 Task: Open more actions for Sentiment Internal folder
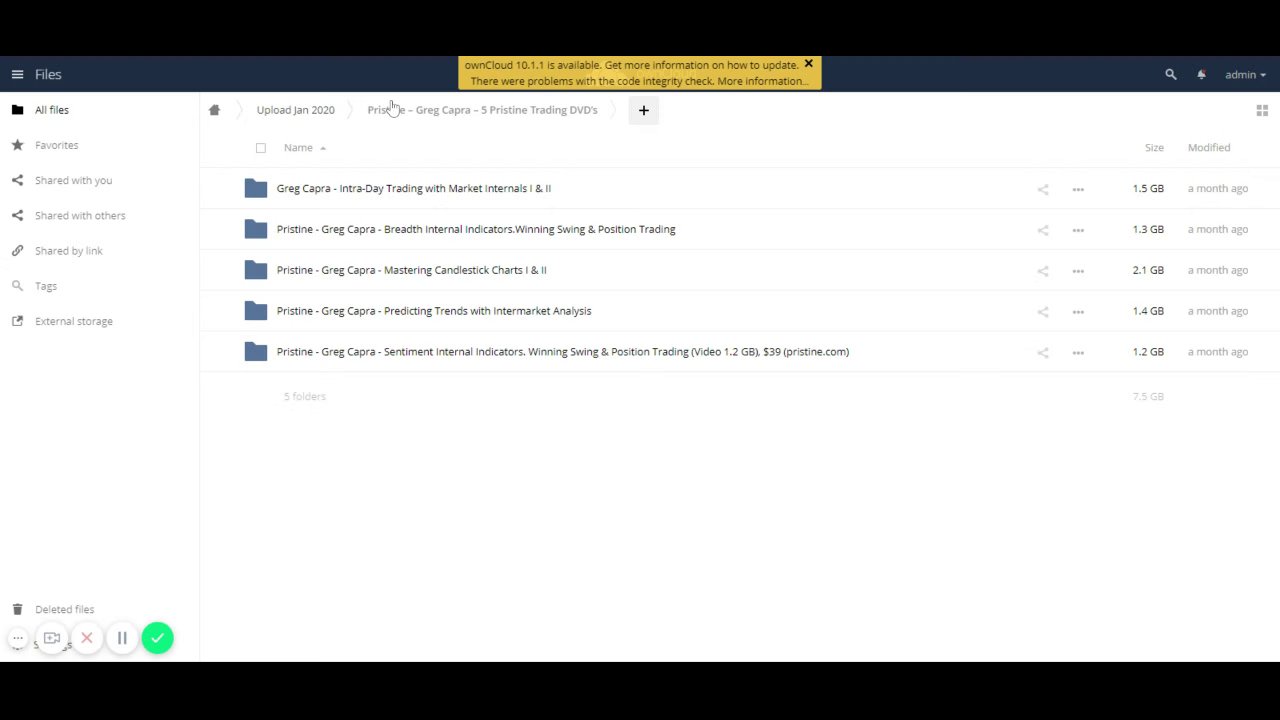(1078, 352)
